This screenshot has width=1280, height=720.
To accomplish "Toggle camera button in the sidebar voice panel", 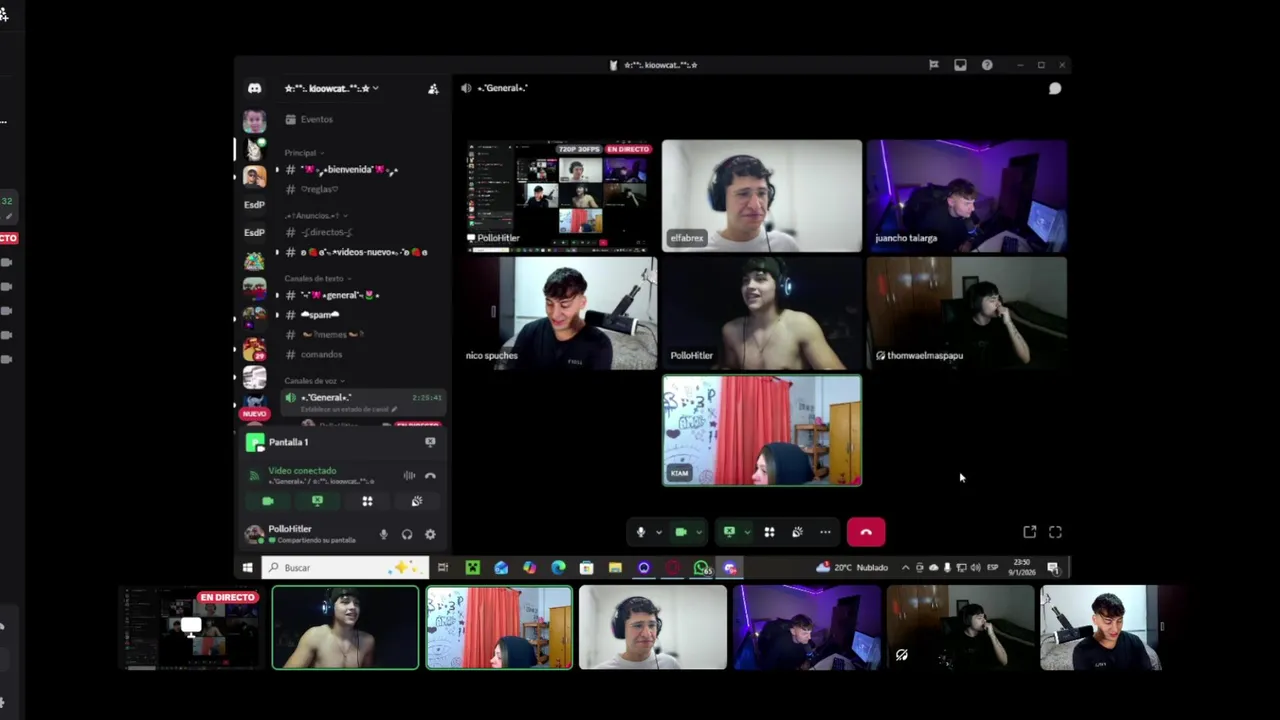I will point(268,501).
